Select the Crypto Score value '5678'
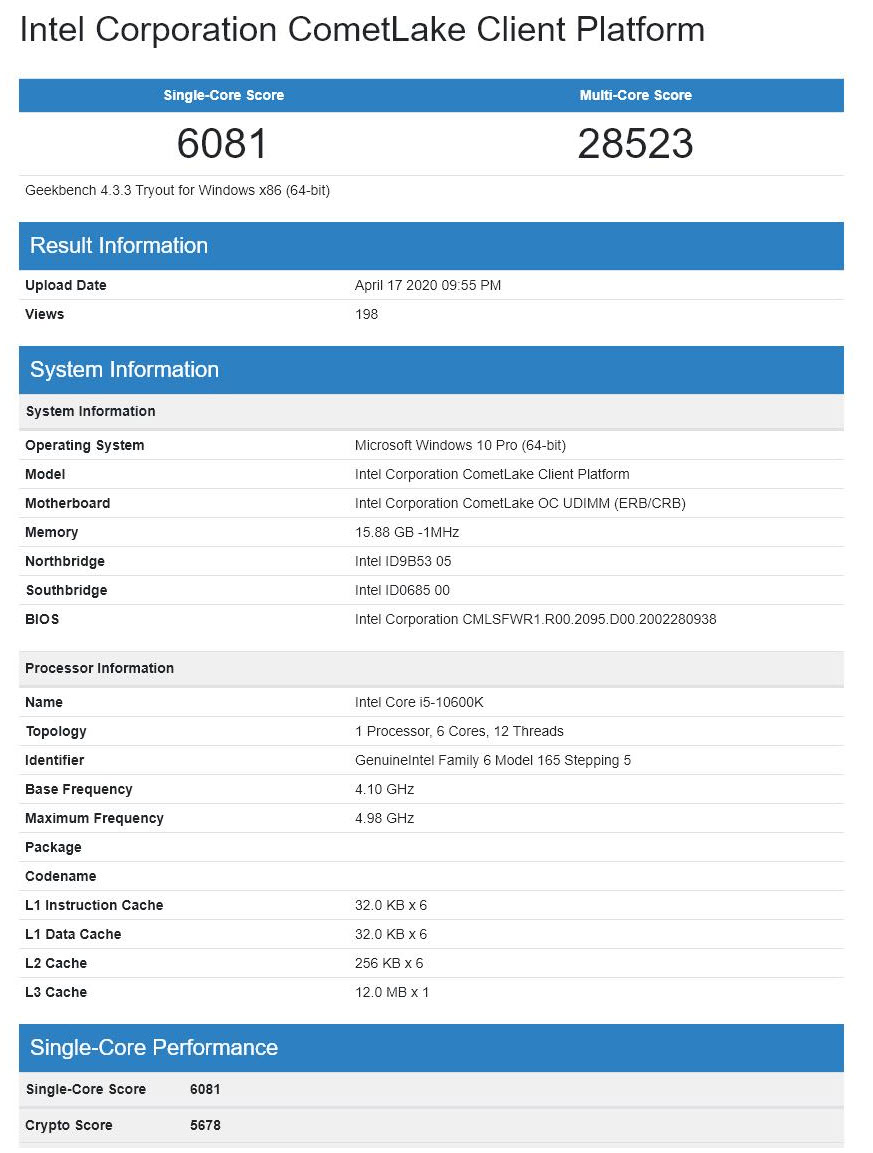The width and height of the screenshot is (873, 1153). [204, 1126]
